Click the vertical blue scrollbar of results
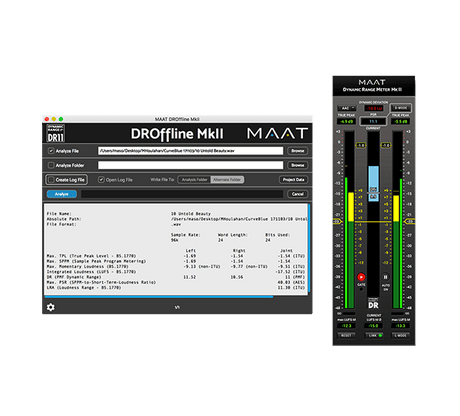The image size is (460, 416). click(x=309, y=248)
